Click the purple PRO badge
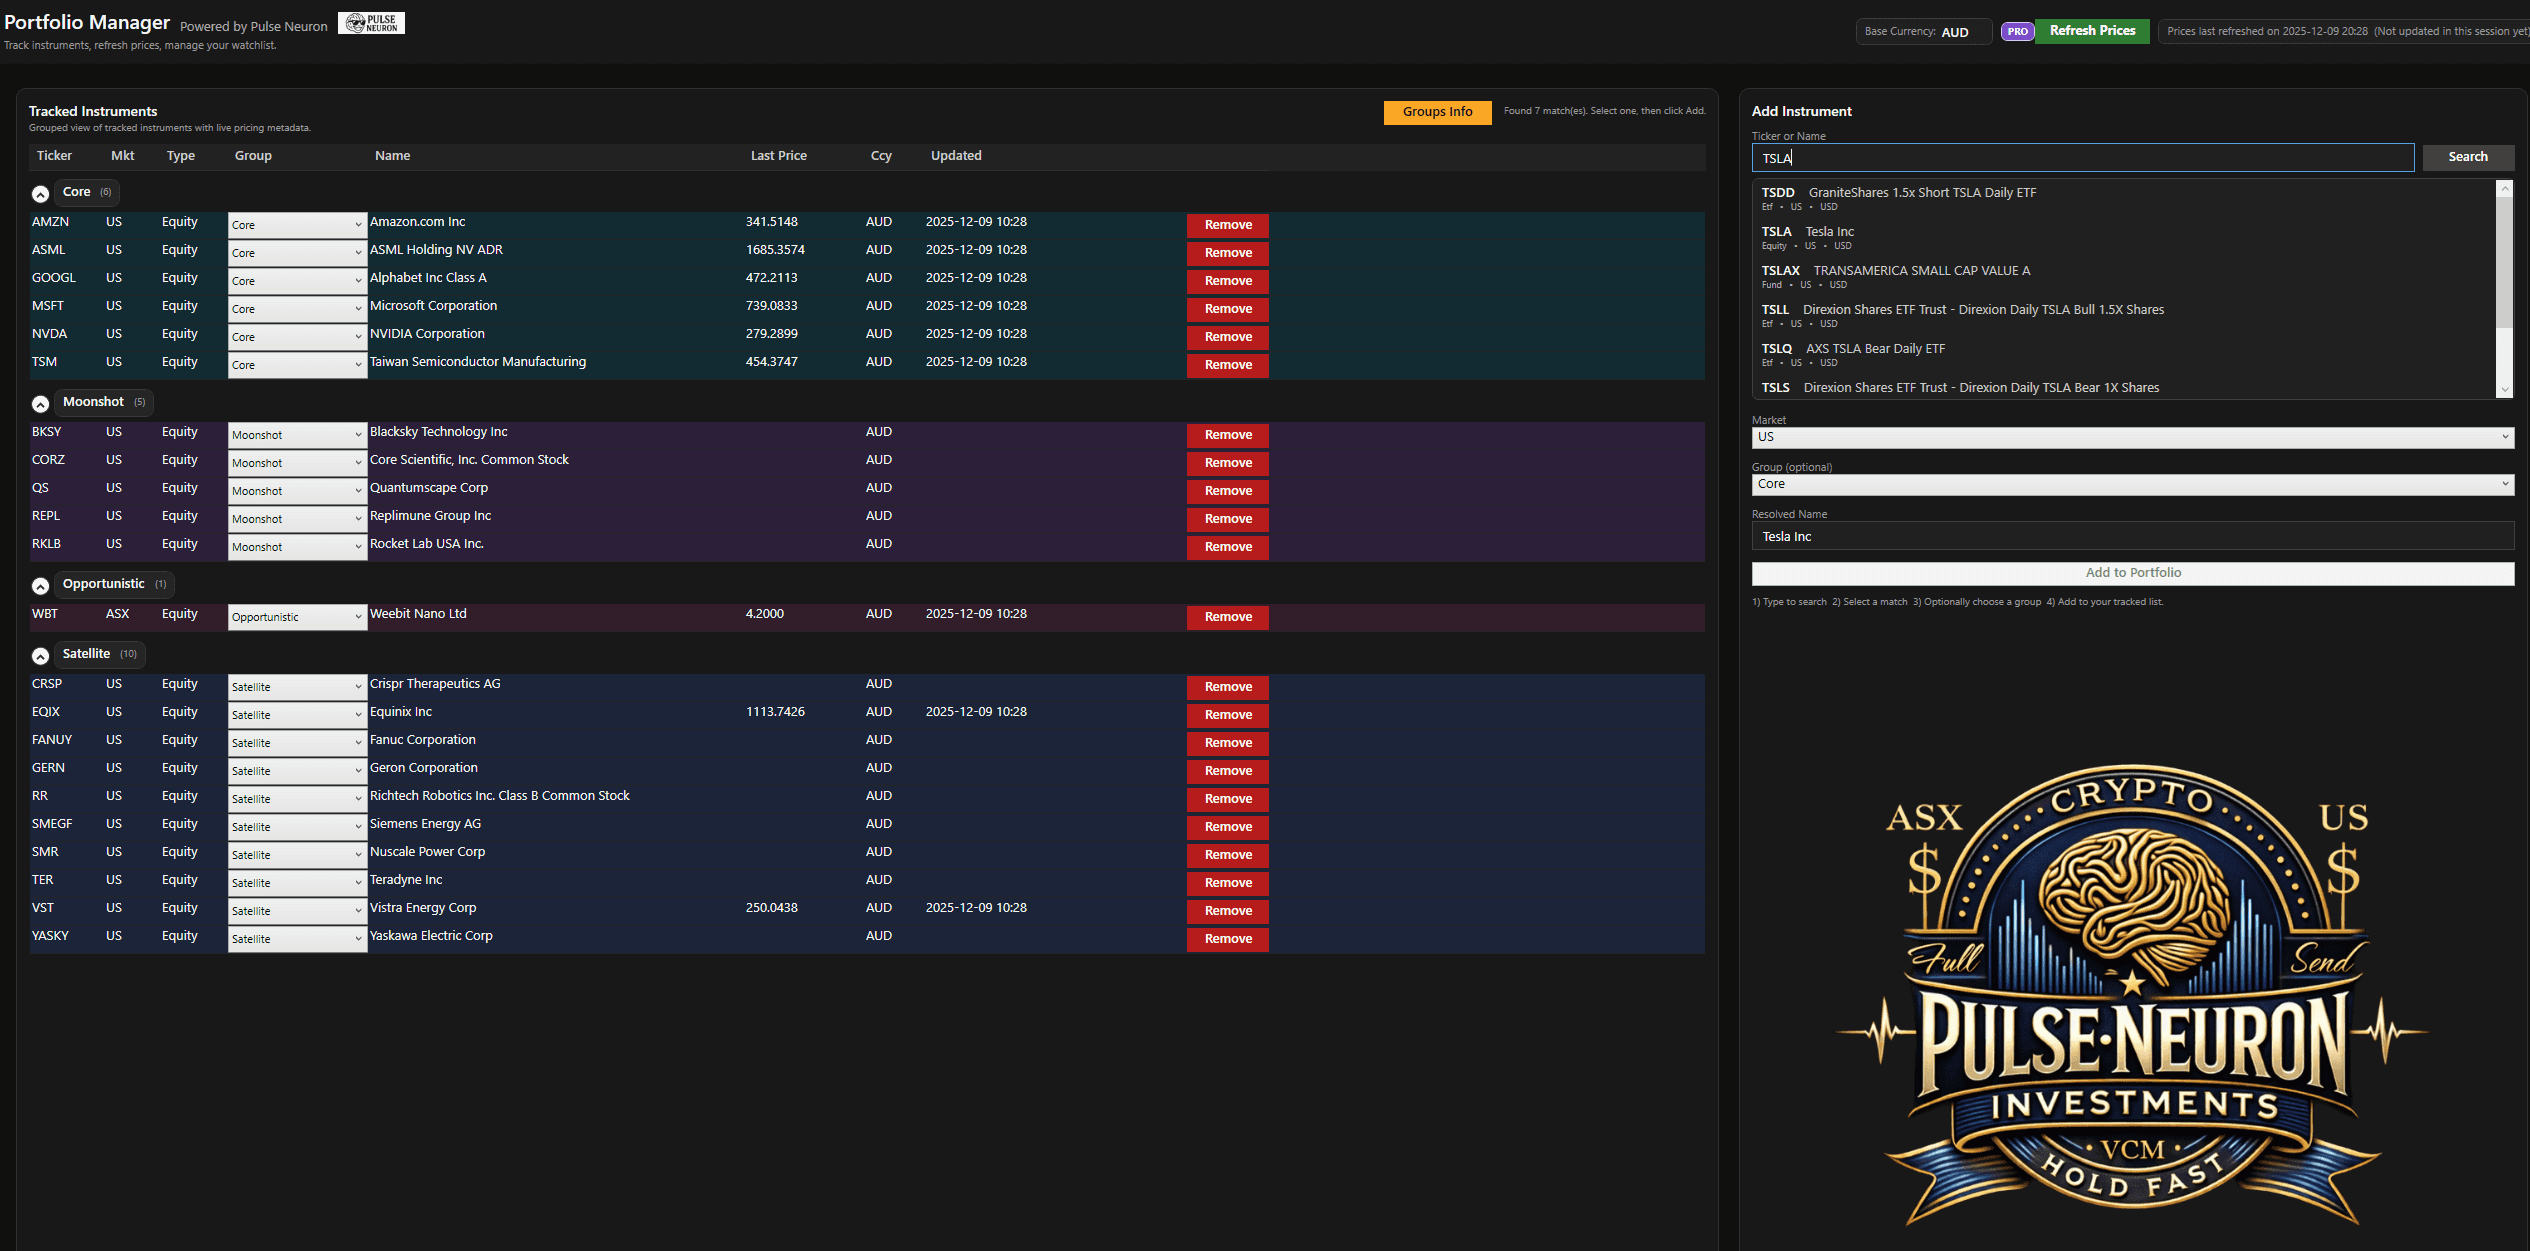This screenshot has height=1251, width=2530. [2017, 31]
